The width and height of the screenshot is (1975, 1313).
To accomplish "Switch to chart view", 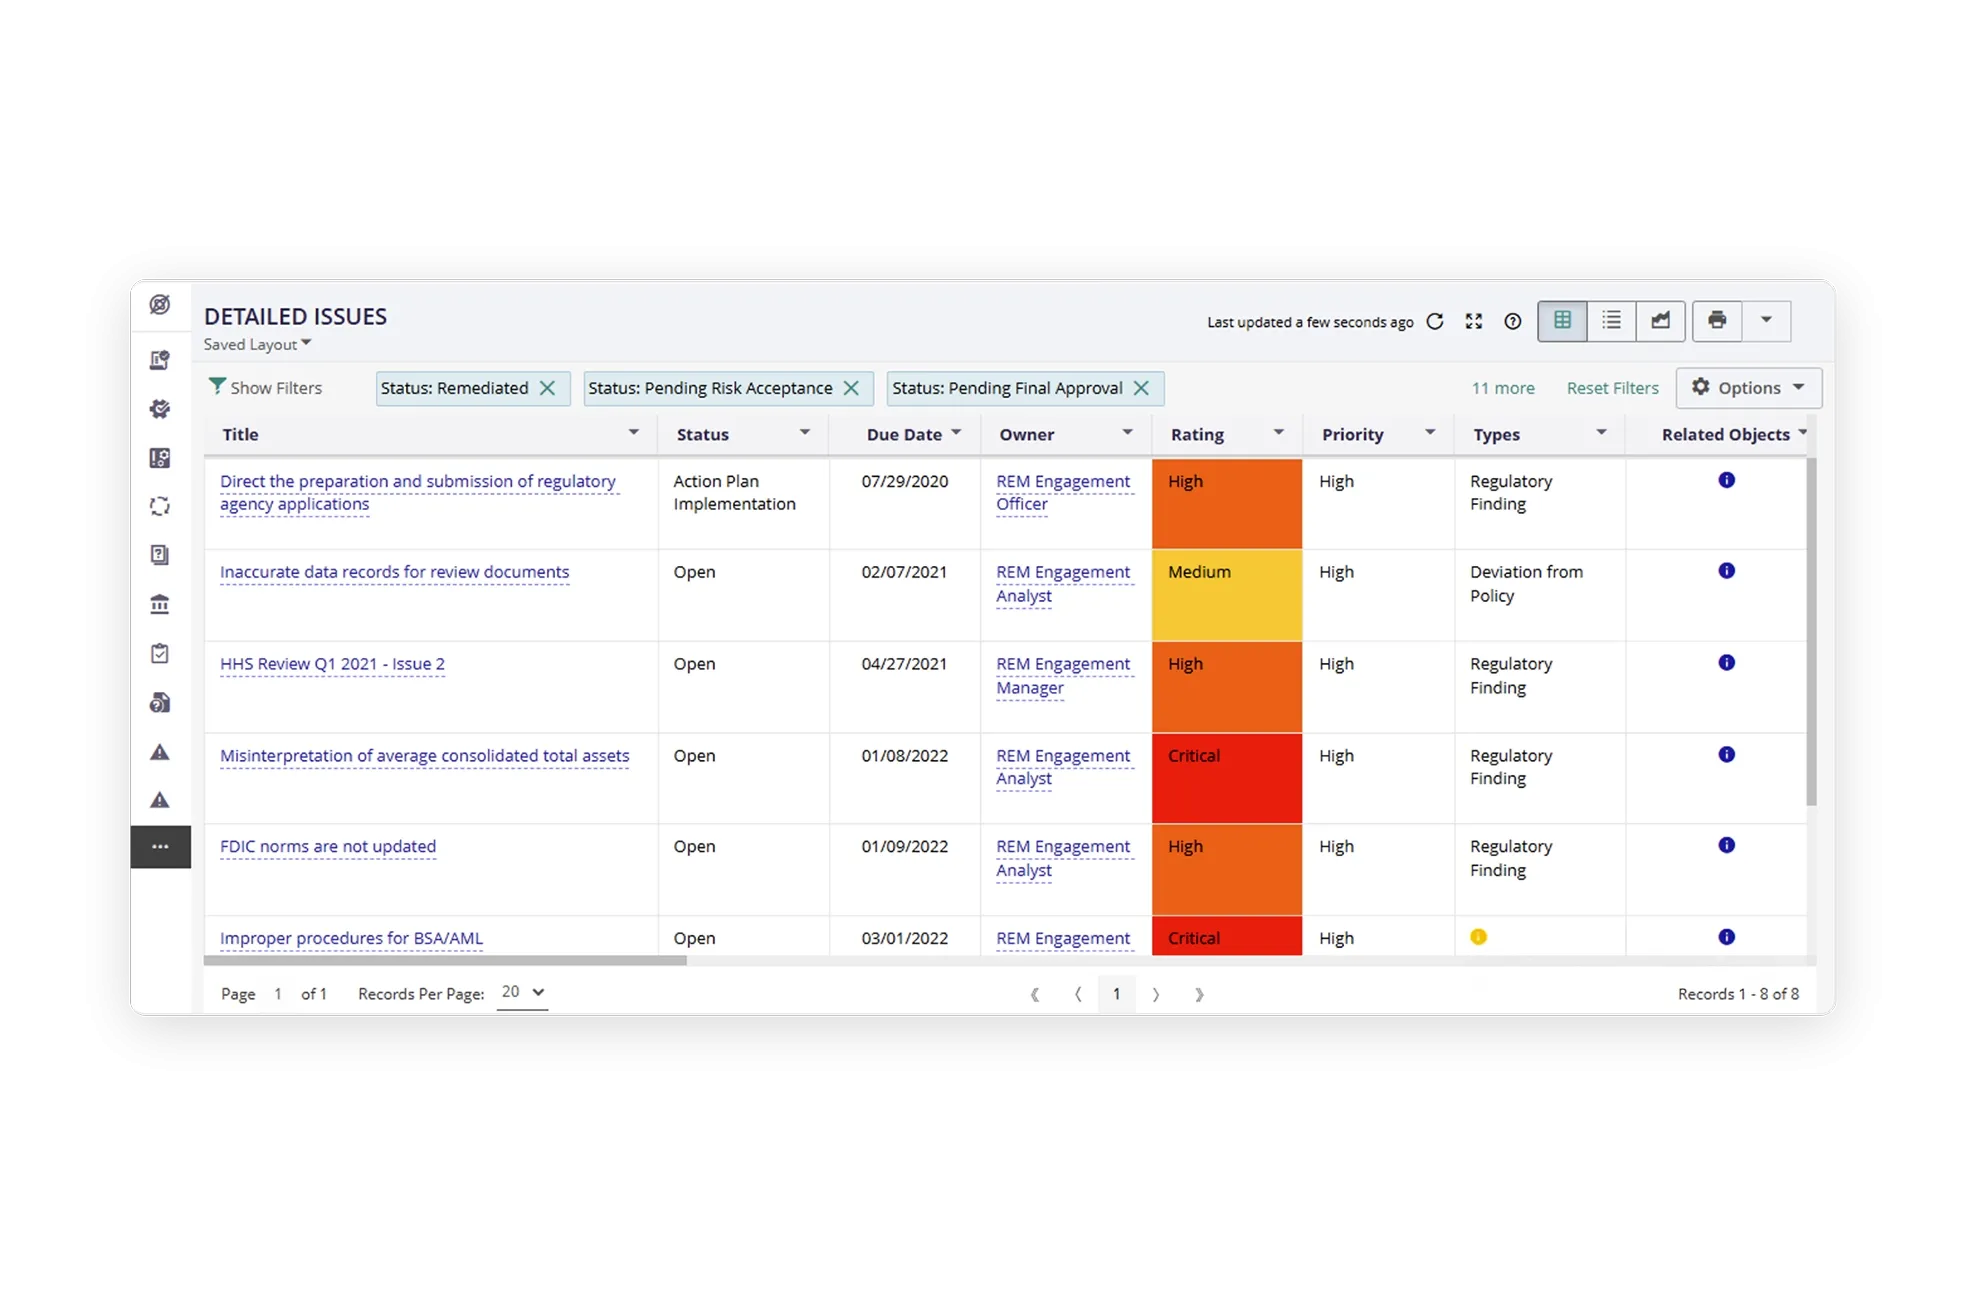I will pos(1660,321).
